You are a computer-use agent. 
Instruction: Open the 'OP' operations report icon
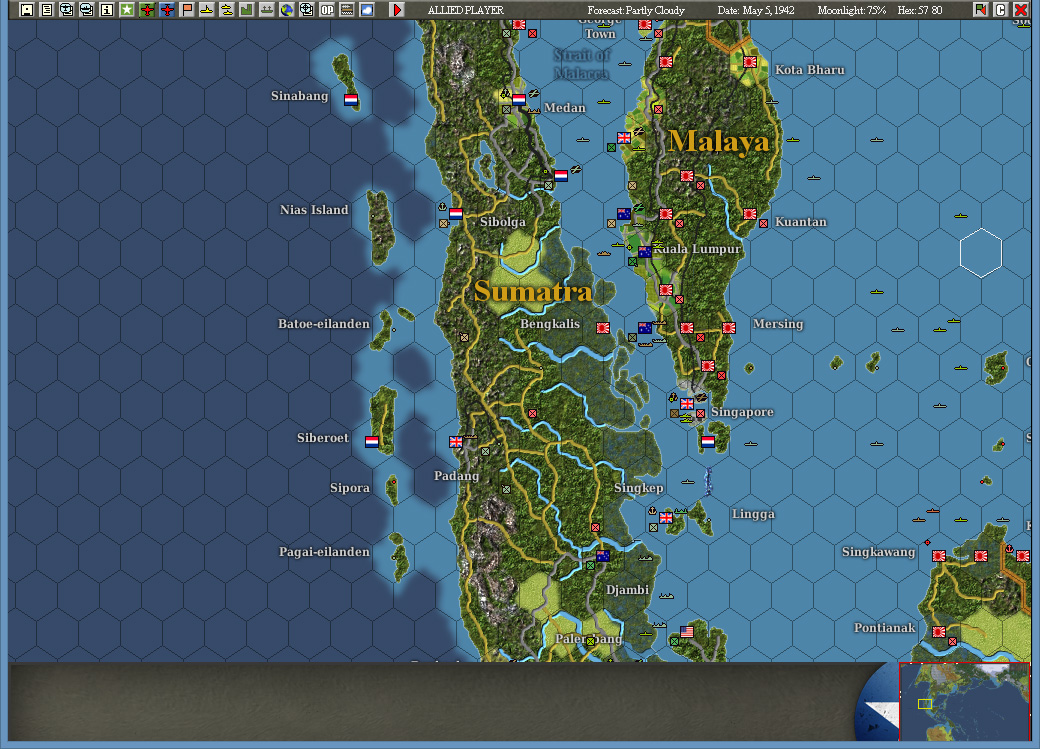[x=327, y=8]
